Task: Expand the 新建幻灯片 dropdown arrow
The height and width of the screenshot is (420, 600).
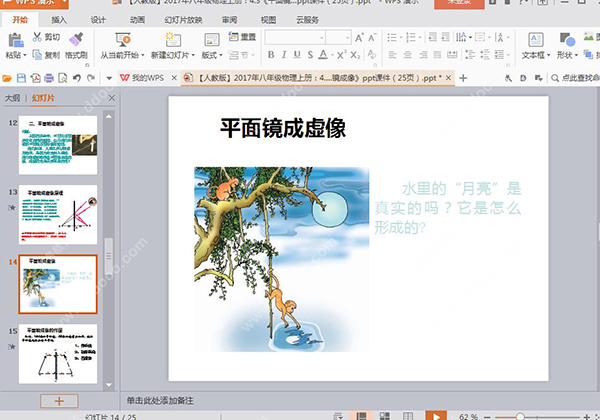Action: tap(193, 55)
